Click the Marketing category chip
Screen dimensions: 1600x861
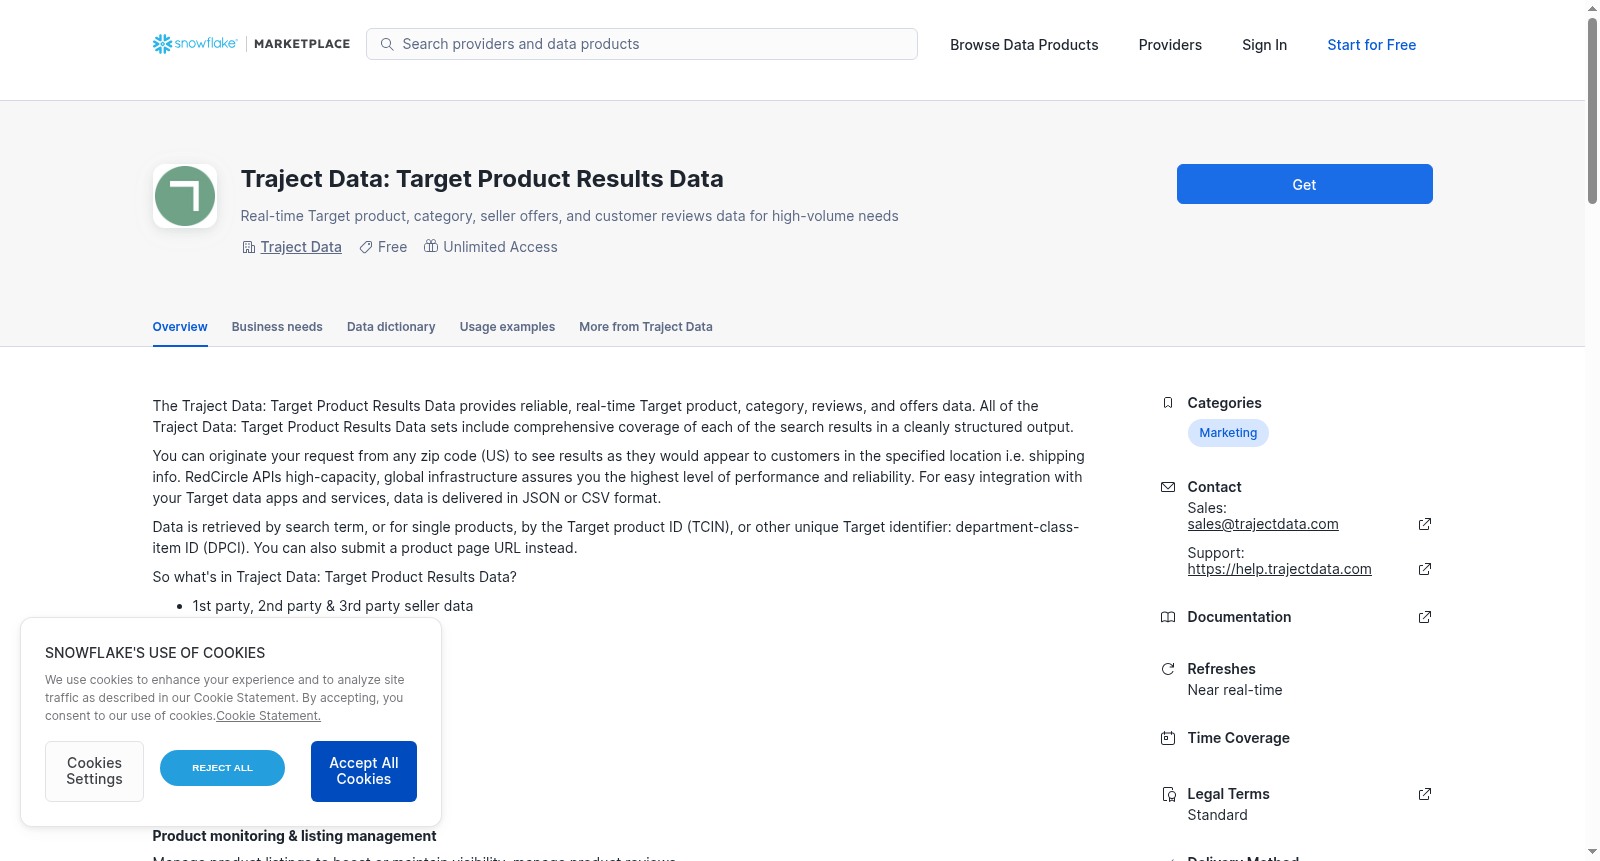1228,433
